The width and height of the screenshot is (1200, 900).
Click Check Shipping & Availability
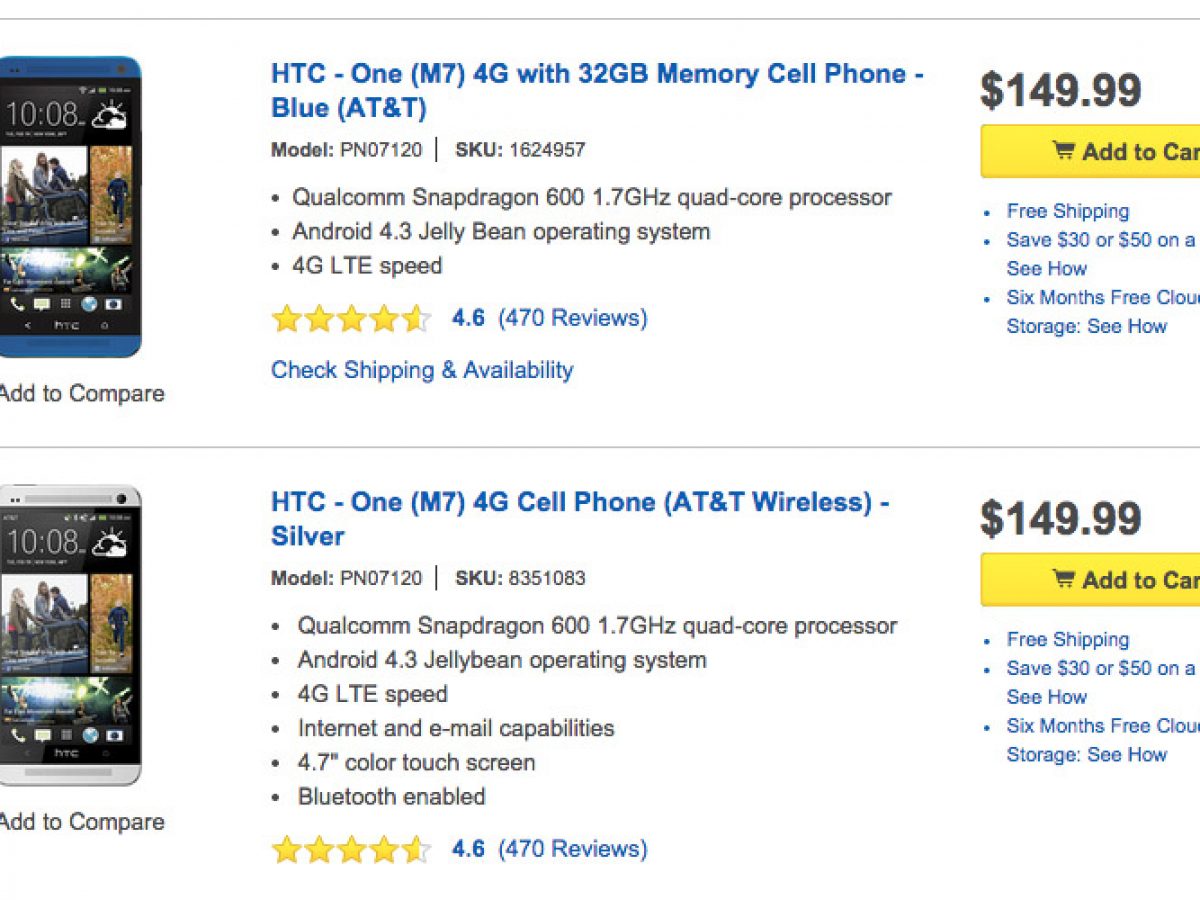(422, 370)
